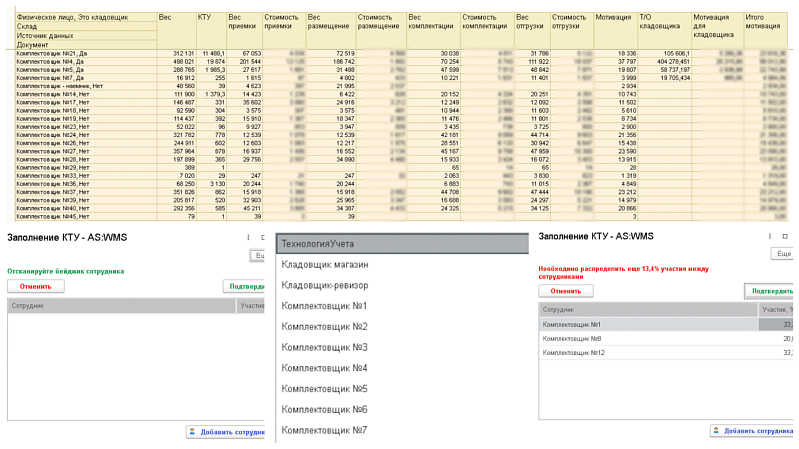Click the Стоимость комплектации column header
Image resolution: width=799 pixels, height=449 pixels.
pyautogui.click(x=487, y=31)
